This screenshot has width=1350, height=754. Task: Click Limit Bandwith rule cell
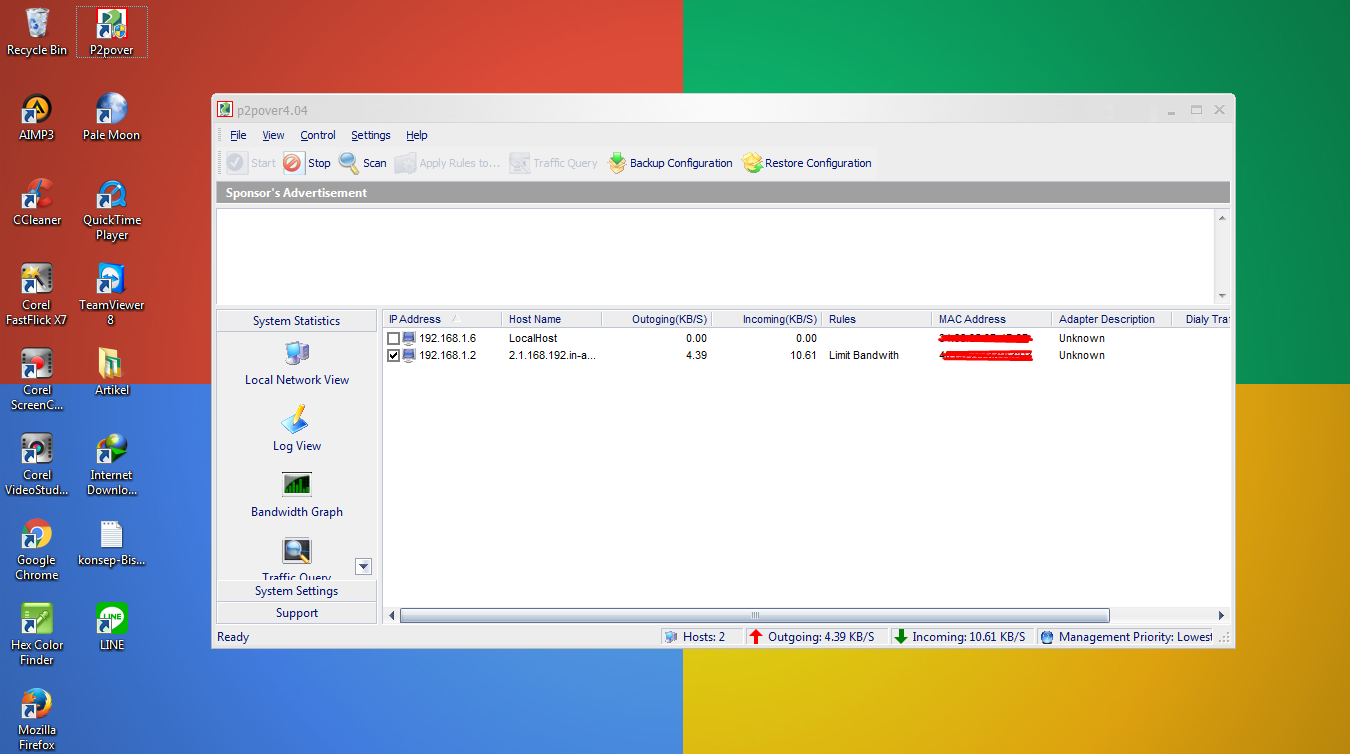[x=863, y=355]
